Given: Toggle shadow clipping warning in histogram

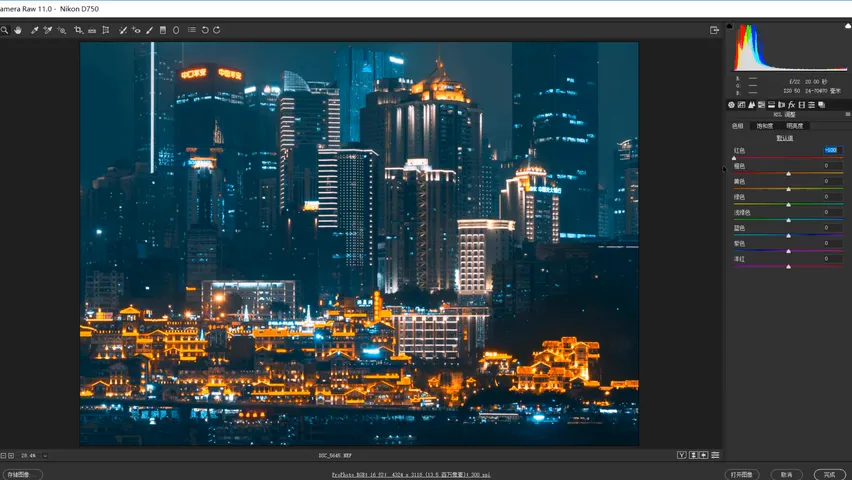Looking at the screenshot, I should tap(730, 26).
